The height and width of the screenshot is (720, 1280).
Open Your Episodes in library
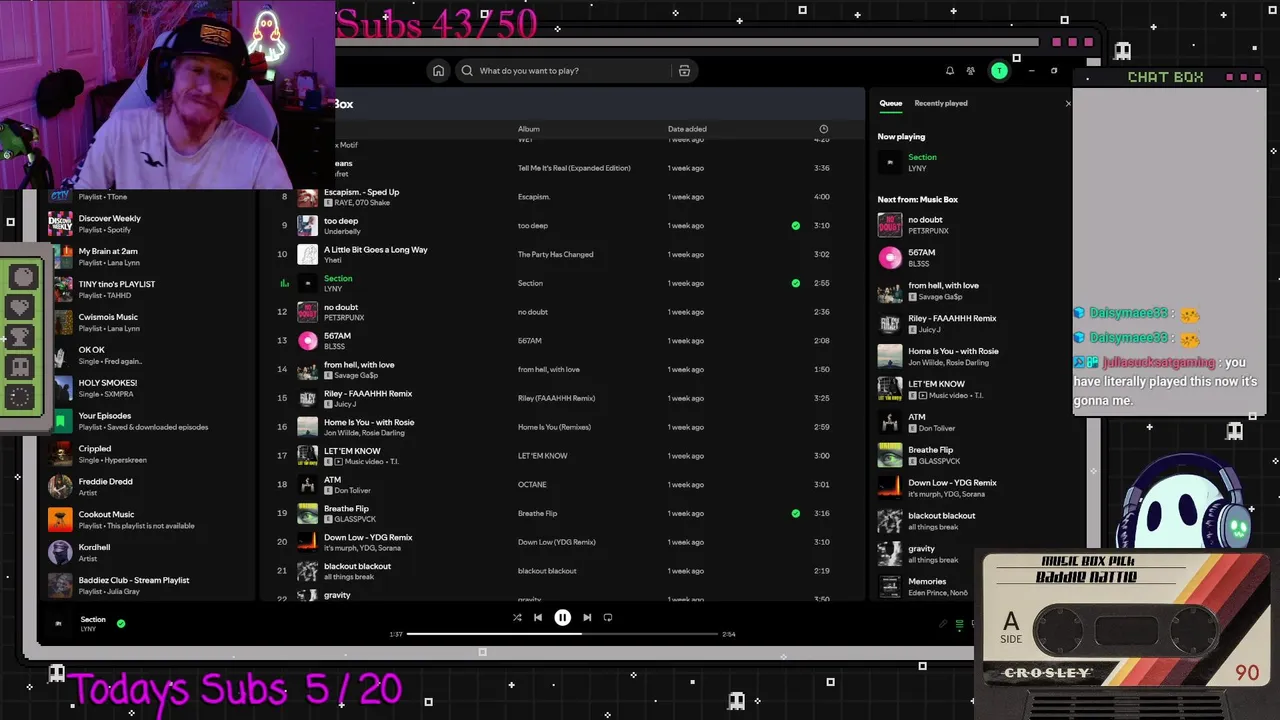[150, 421]
